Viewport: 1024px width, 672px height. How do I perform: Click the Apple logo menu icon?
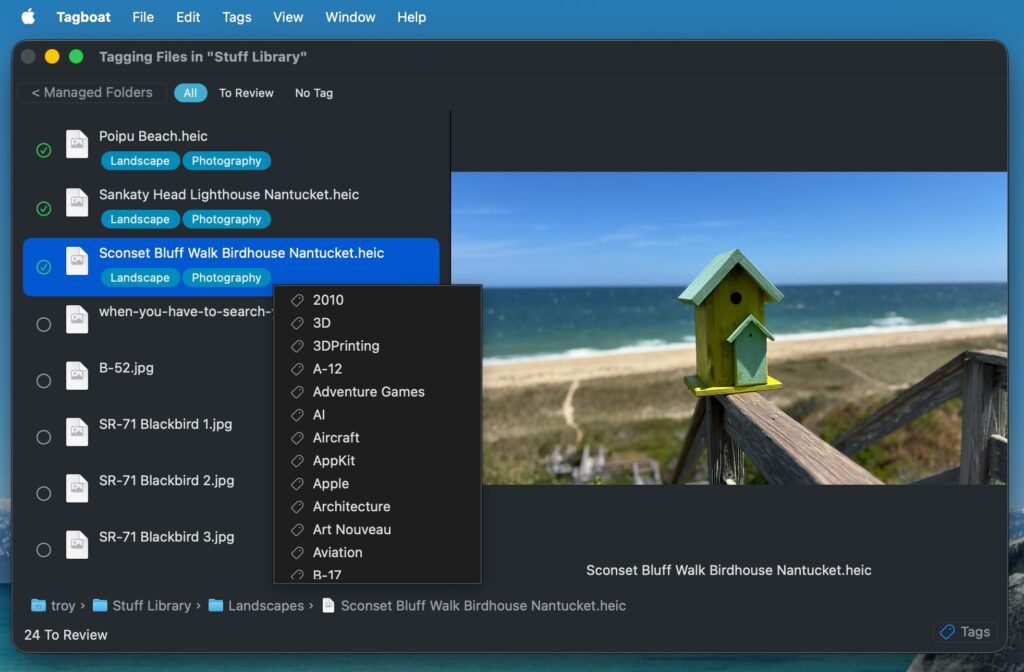28,17
